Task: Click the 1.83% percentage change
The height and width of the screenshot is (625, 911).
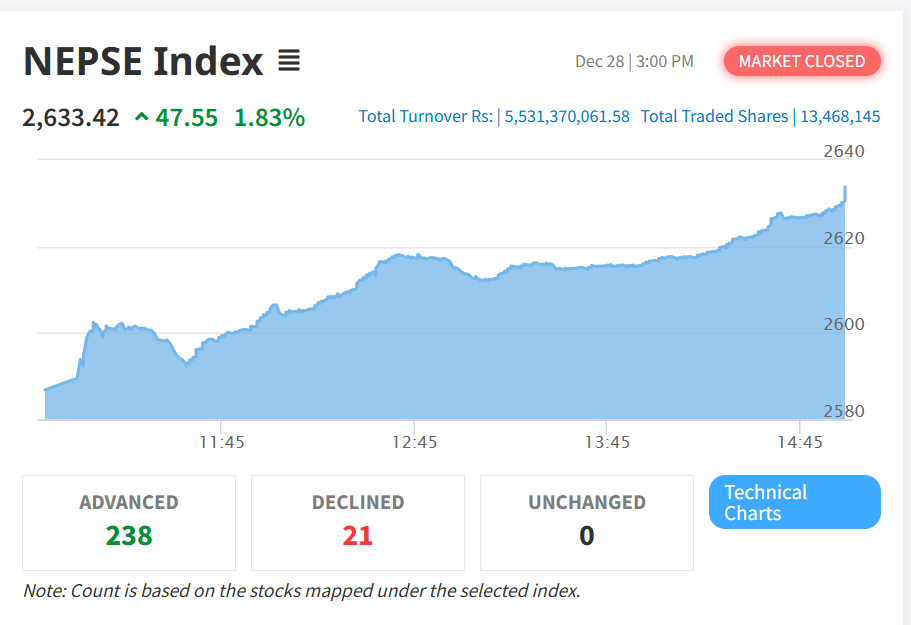Action: (x=269, y=118)
